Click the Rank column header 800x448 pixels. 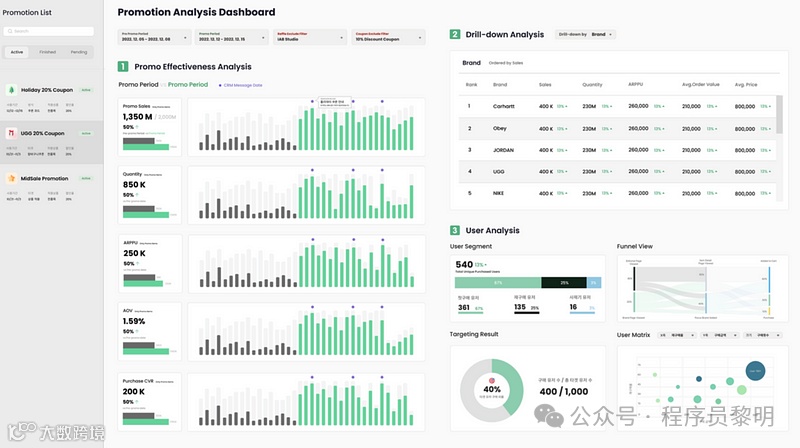471,85
